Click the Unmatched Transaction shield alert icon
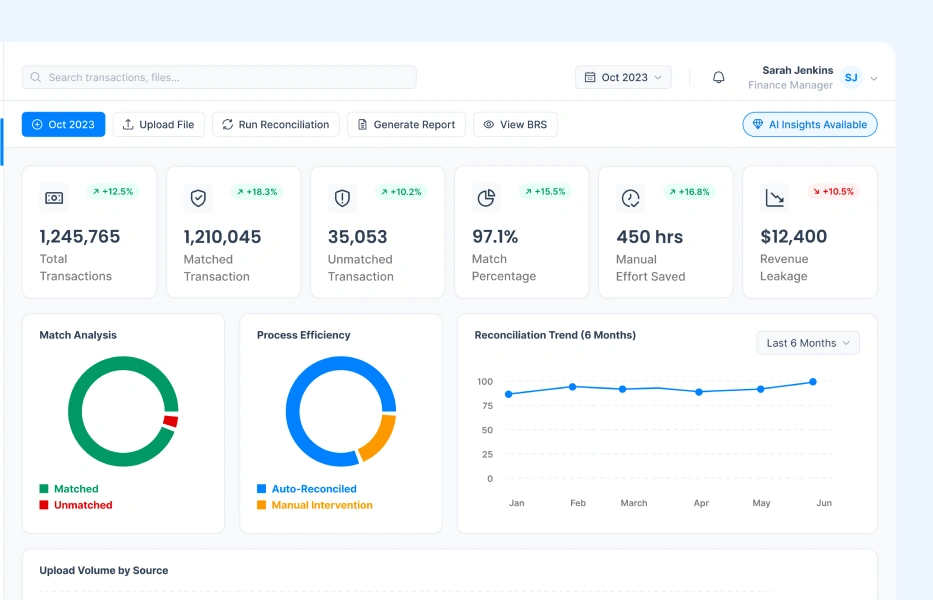This screenshot has height=600, width=933. (342, 198)
